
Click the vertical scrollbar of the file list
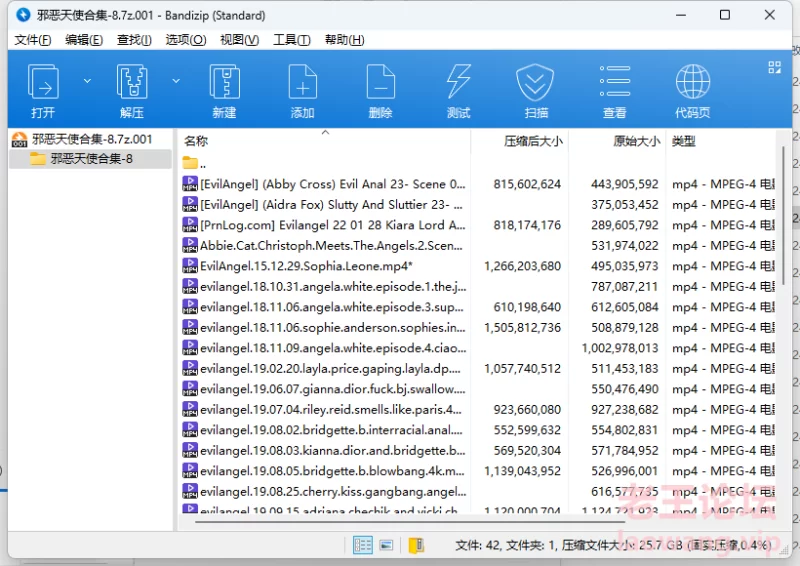point(783,214)
